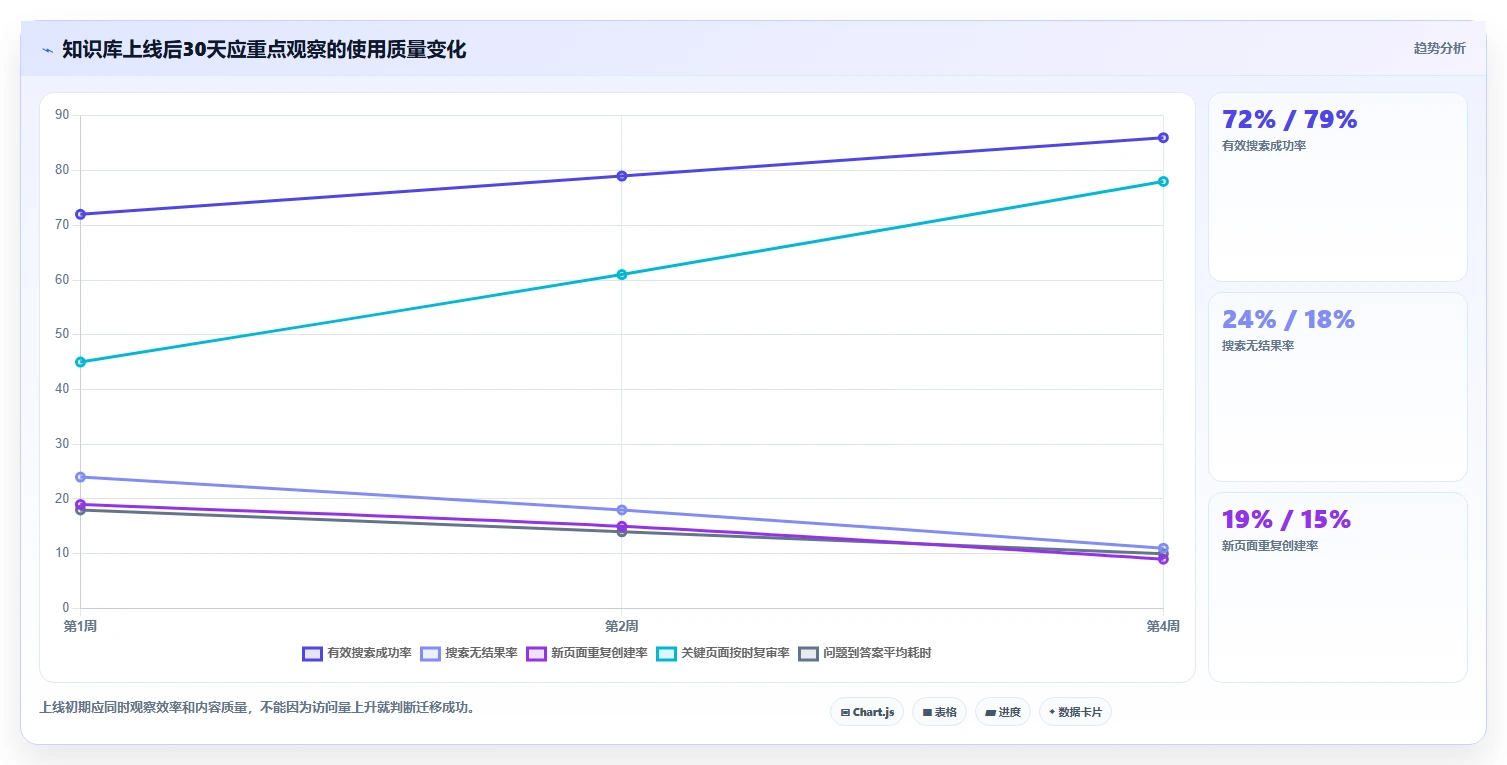Select the 数据卡片 chip
1507x765 pixels.
pyautogui.click(x=1075, y=712)
